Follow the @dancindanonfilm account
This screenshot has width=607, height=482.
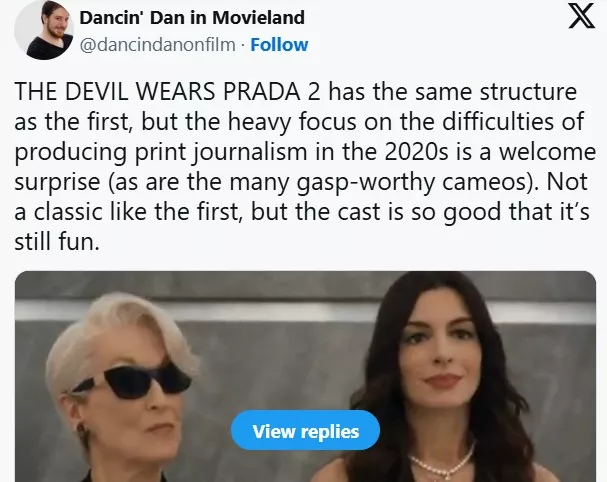(279, 45)
